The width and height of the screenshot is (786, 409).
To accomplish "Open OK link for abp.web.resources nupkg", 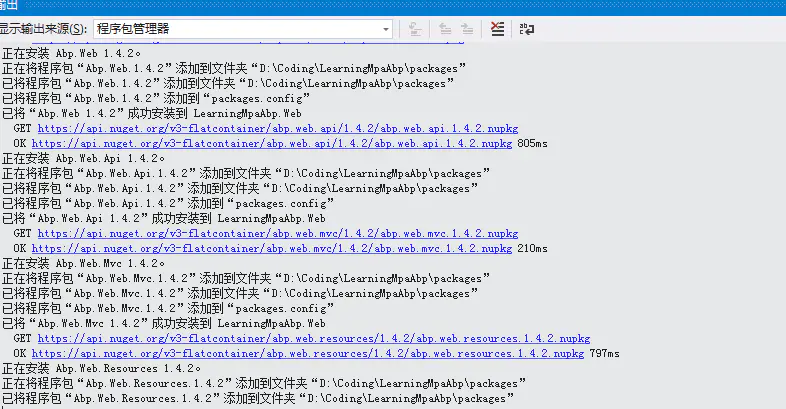I will tap(308, 354).
